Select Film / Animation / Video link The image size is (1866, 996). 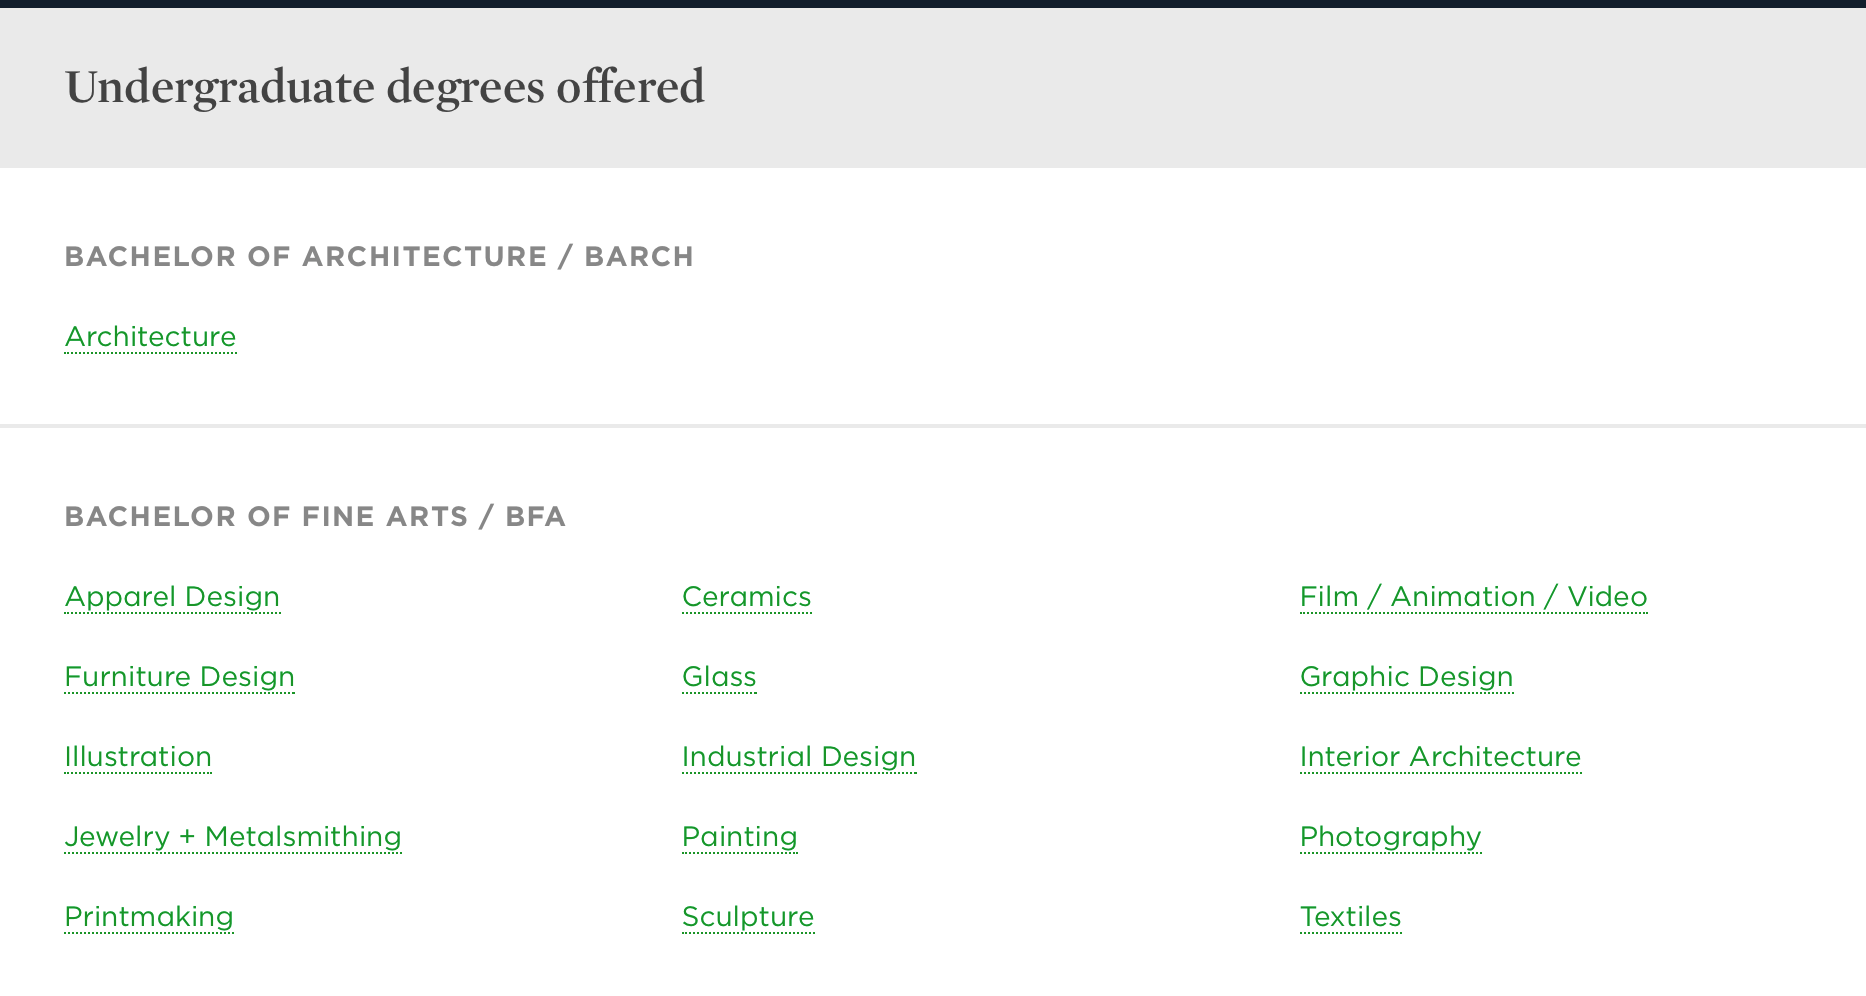[x=1473, y=597]
